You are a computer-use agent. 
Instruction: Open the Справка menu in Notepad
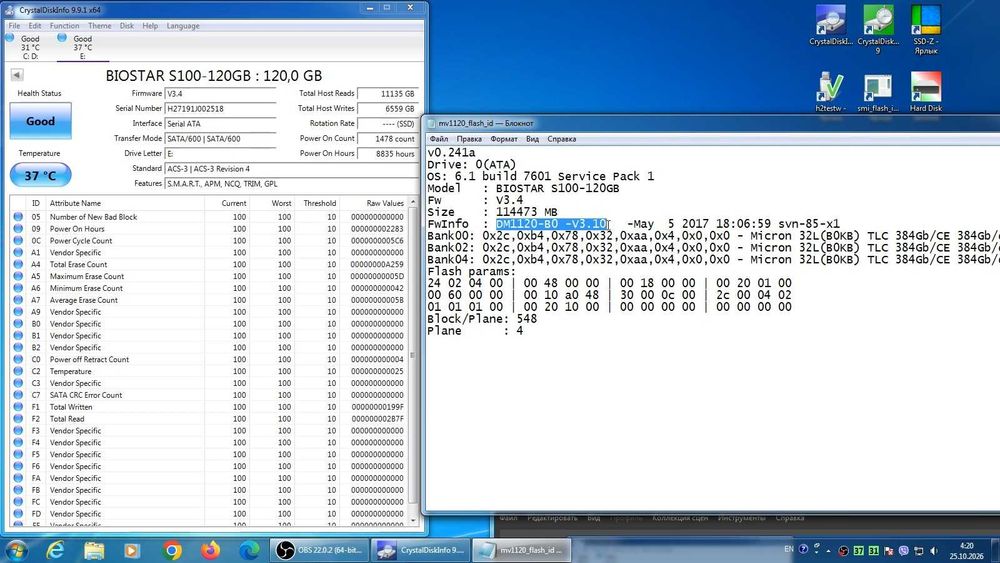coord(561,139)
